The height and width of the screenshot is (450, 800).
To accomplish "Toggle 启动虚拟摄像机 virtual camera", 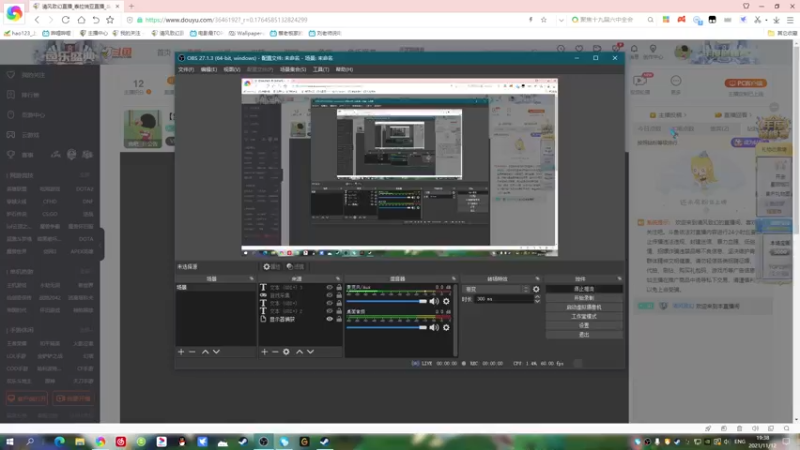I will pyautogui.click(x=584, y=307).
